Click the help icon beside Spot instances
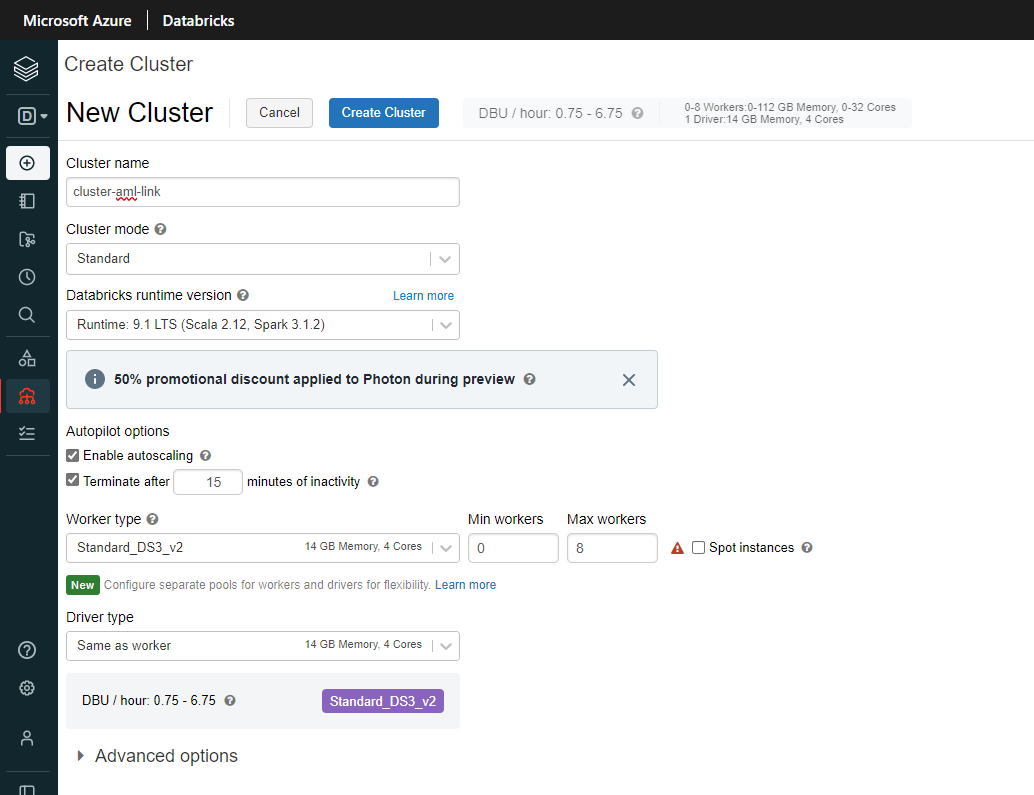The height and width of the screenshot is (795, 1034). (x=806, y=547)
